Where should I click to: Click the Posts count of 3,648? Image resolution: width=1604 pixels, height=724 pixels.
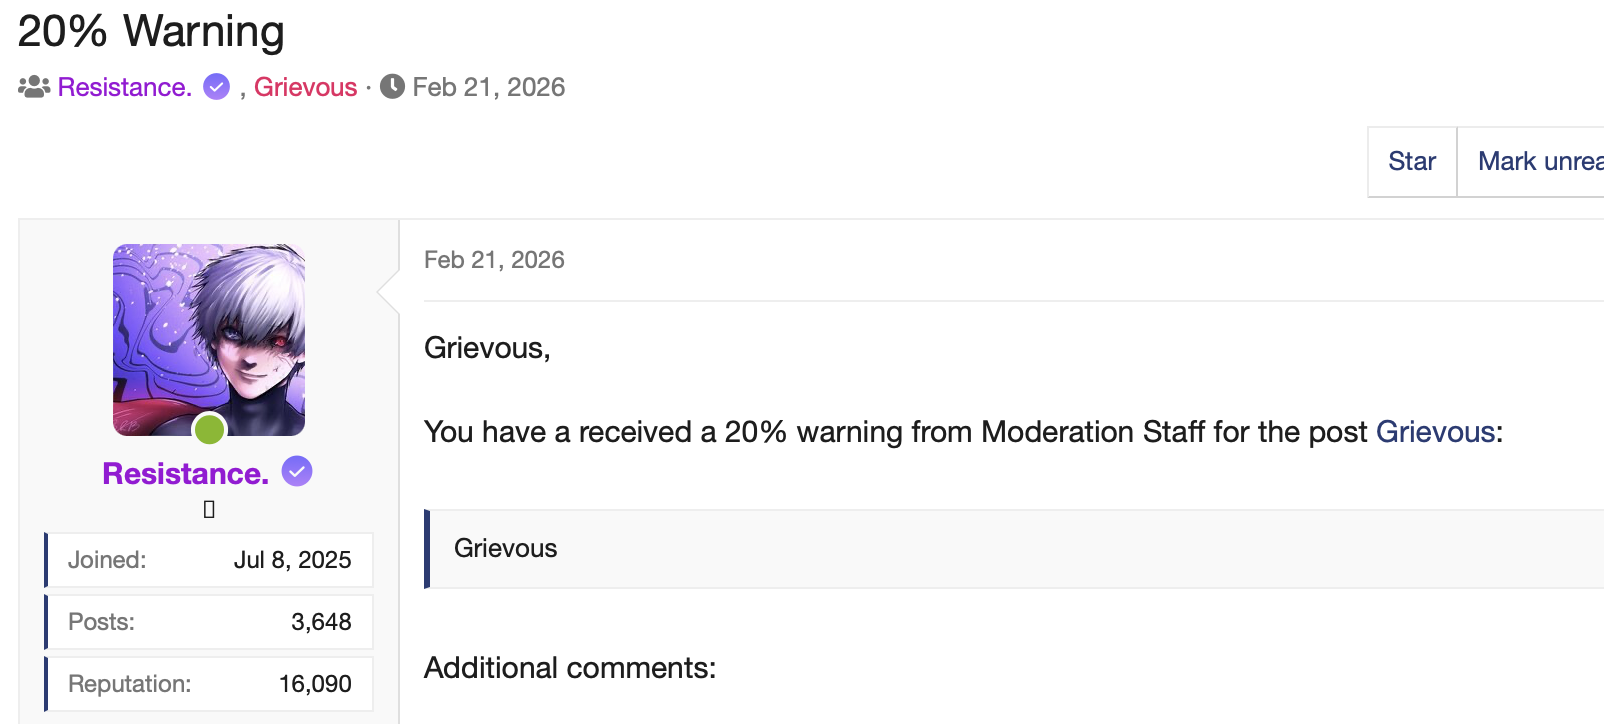[322, 621]
